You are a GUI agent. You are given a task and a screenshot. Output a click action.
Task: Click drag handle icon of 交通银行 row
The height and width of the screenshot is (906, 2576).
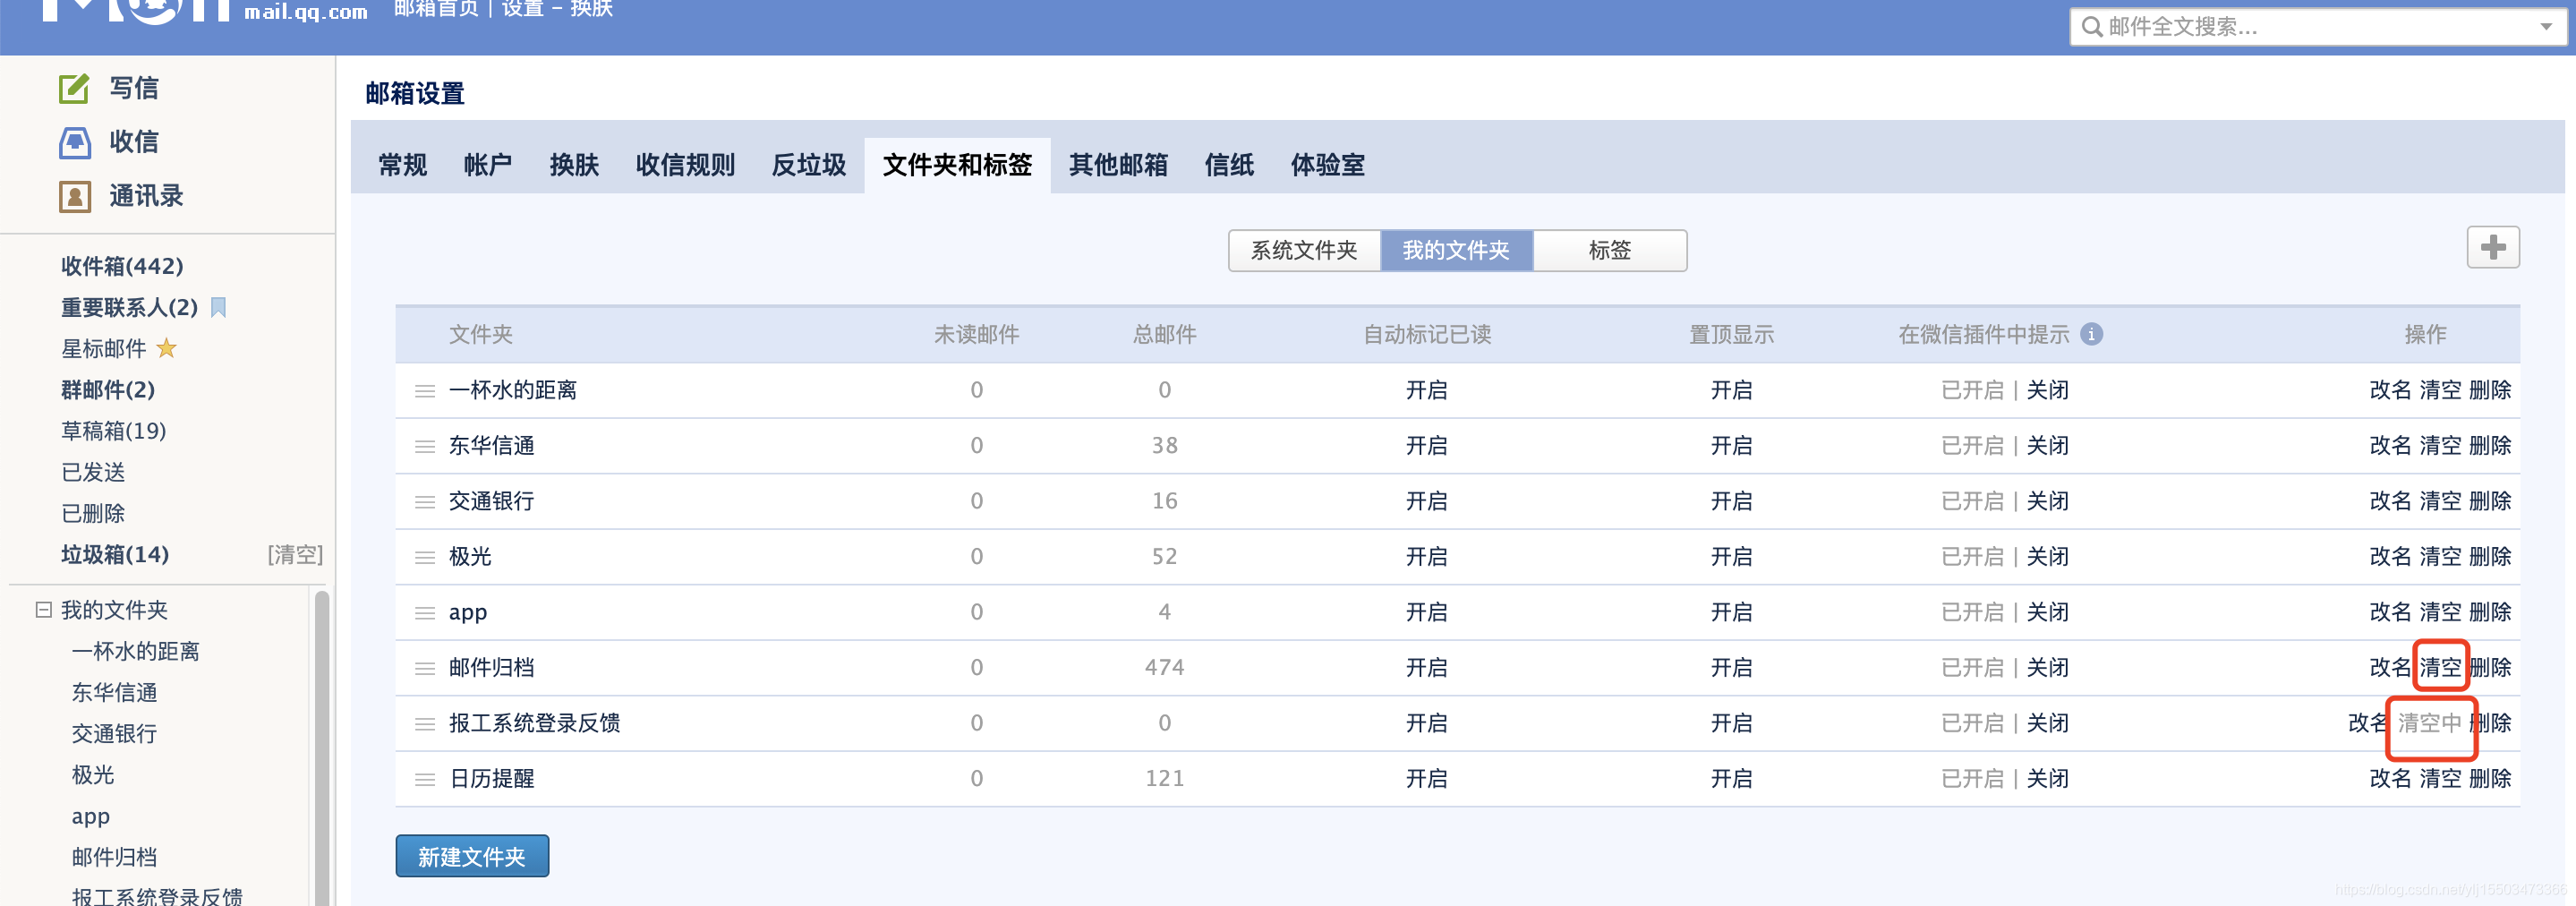[425, 502]
